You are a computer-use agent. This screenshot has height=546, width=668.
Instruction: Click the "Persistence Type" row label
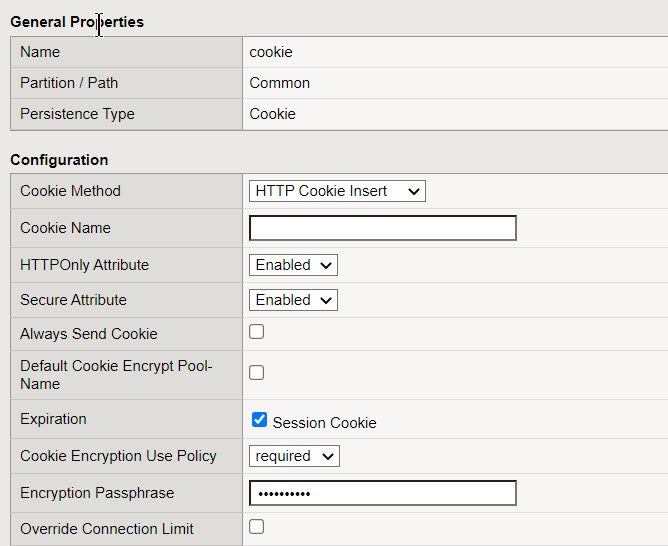tap(77, 114)
